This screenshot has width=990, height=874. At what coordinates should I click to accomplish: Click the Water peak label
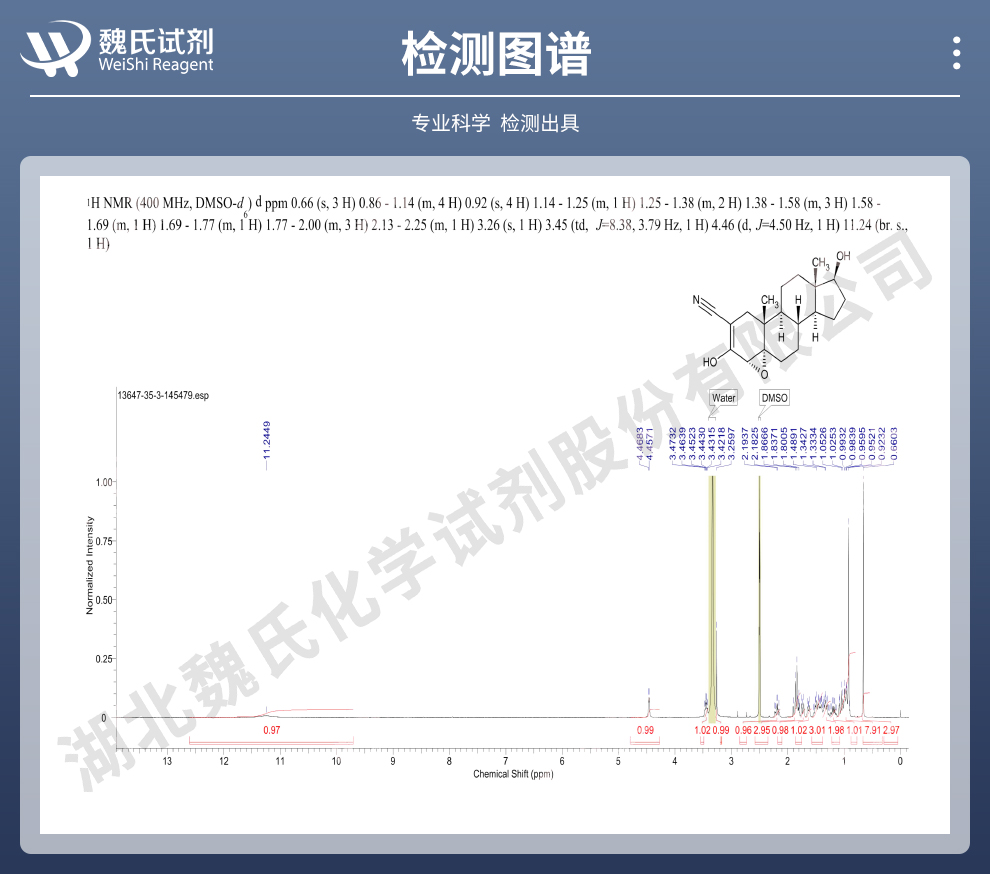723,398
